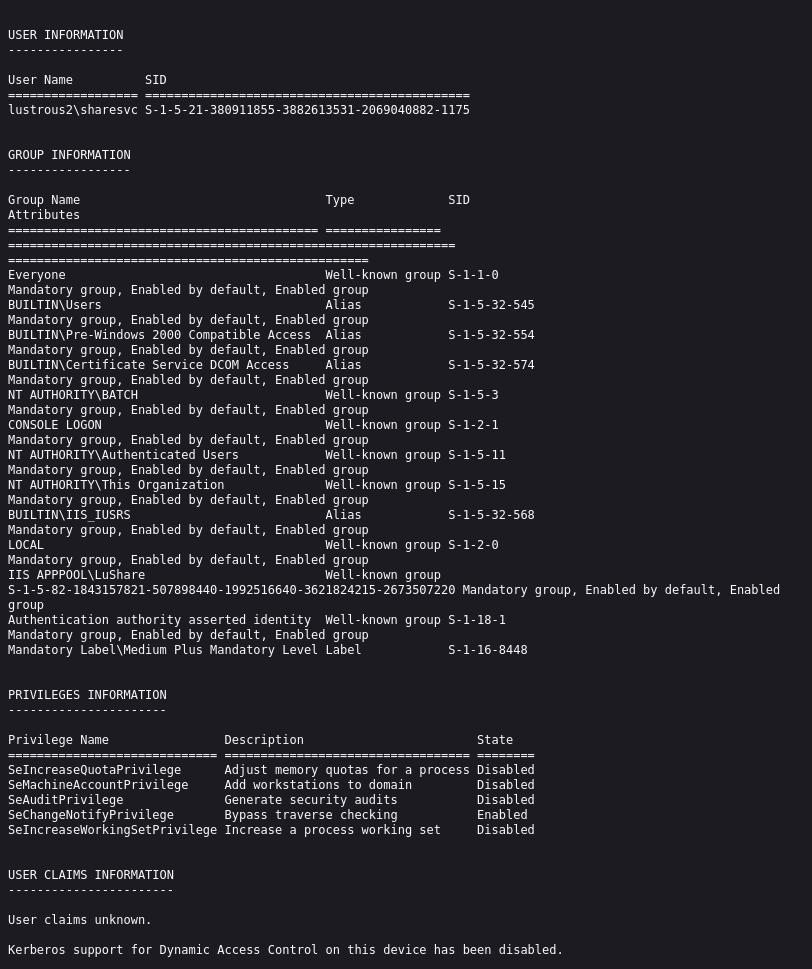Click the PRIVILEGES INFORMATION heading
This screenshot has height=969, width=812.
pos(87,695)
